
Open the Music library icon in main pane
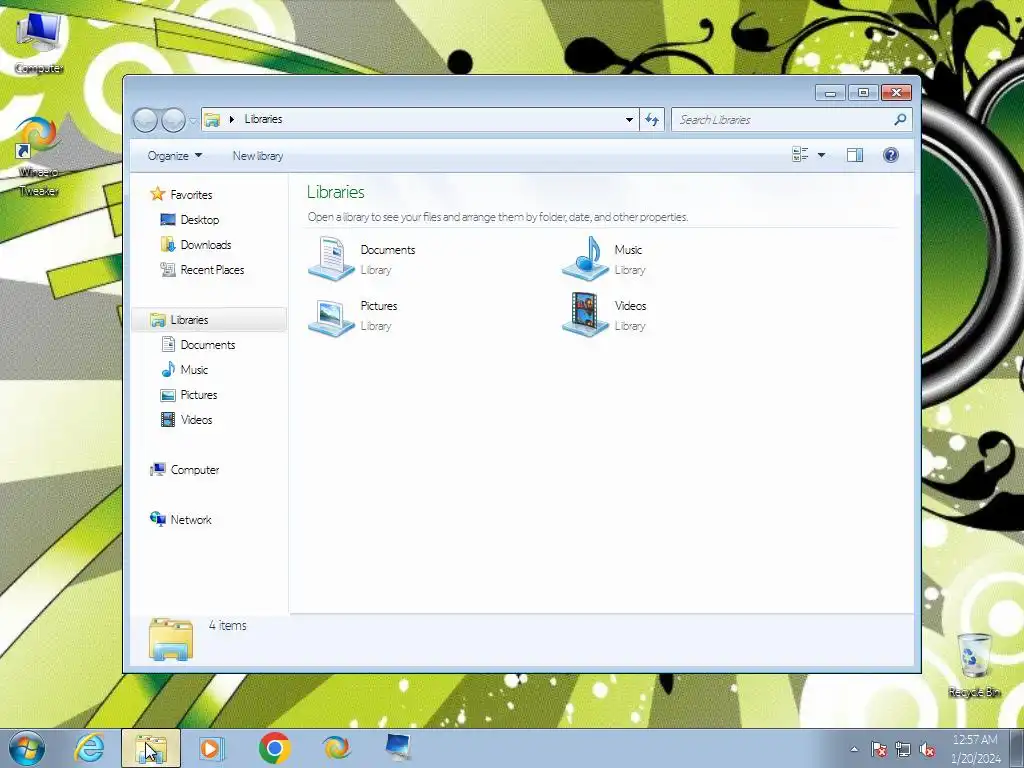(585, 259)
